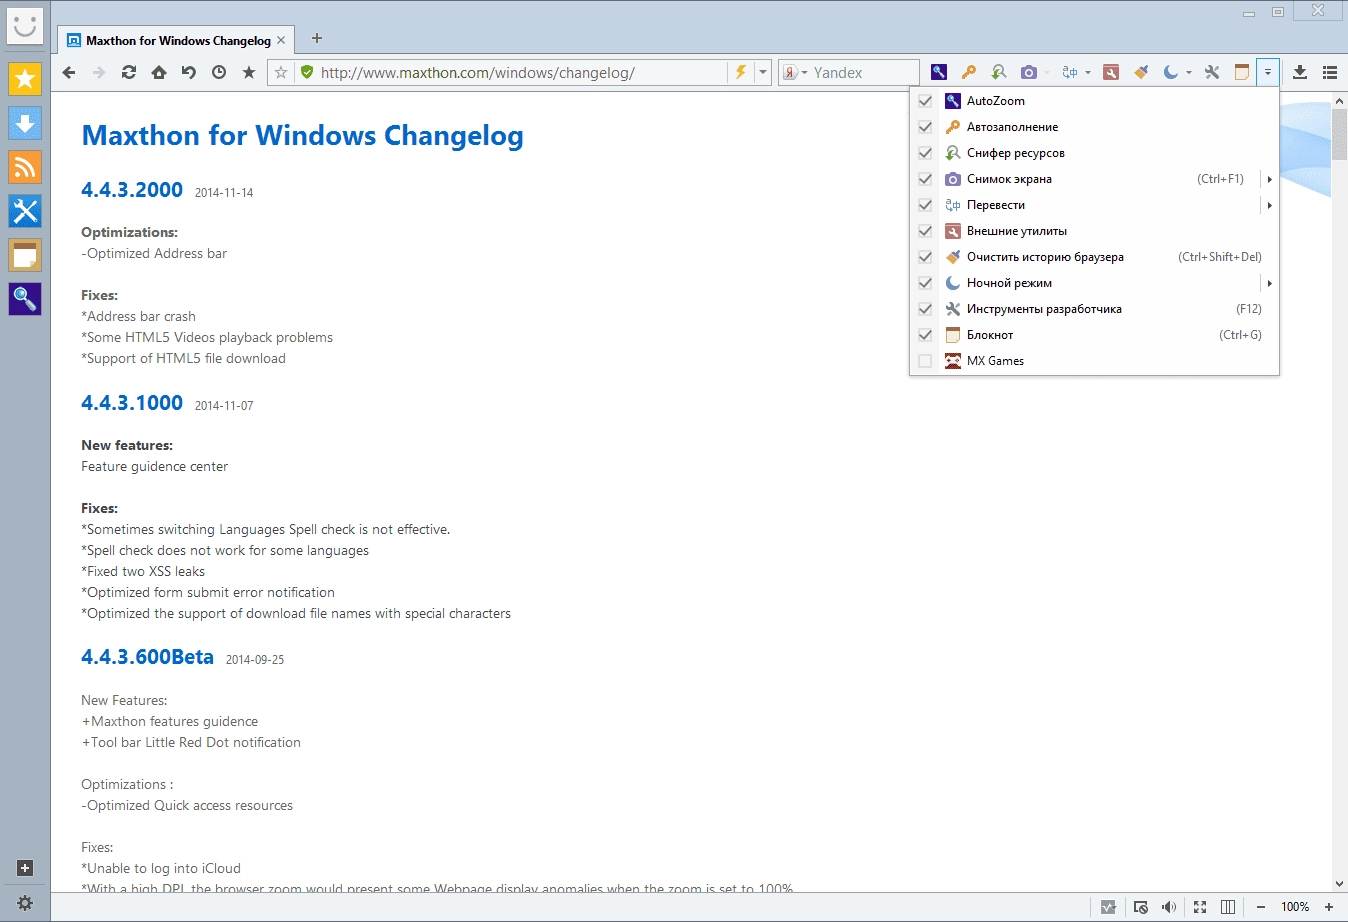Image resolution: width=1348 pixels, height=922 pixels.
Task: Open the tools icon in the sidebar
Action: coord(25,211)
